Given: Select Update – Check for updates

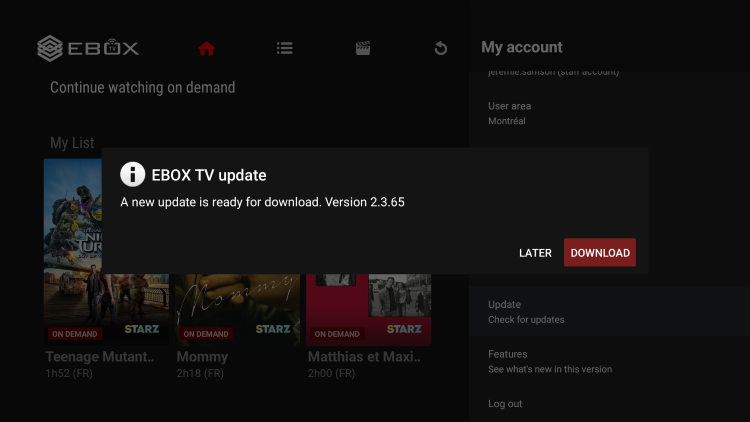Looking at the screenshot, I should coord(526,312).
